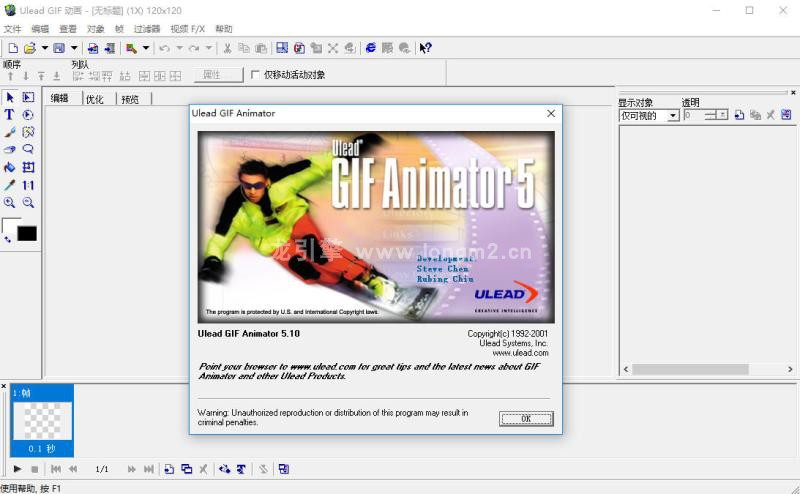Select the Crop tool

click(28, 167)
